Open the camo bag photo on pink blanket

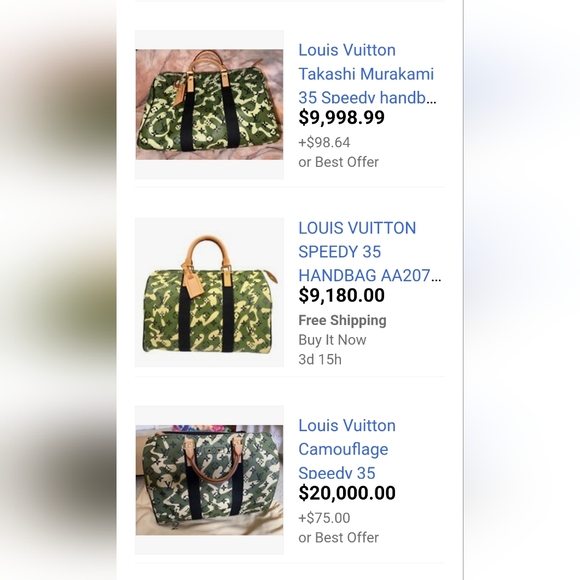209,105
